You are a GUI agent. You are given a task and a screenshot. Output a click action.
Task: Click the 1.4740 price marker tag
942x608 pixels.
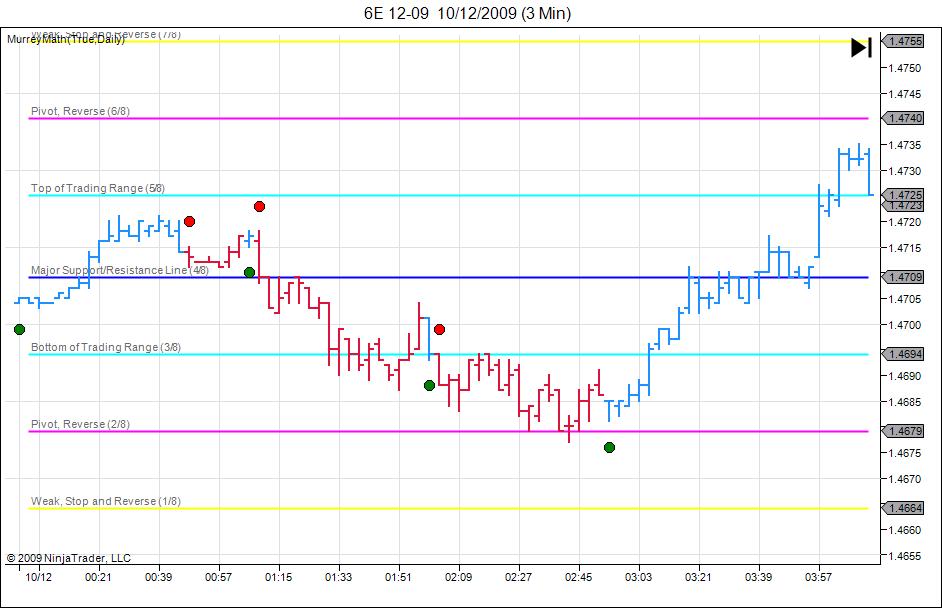(x=903, y=118)
